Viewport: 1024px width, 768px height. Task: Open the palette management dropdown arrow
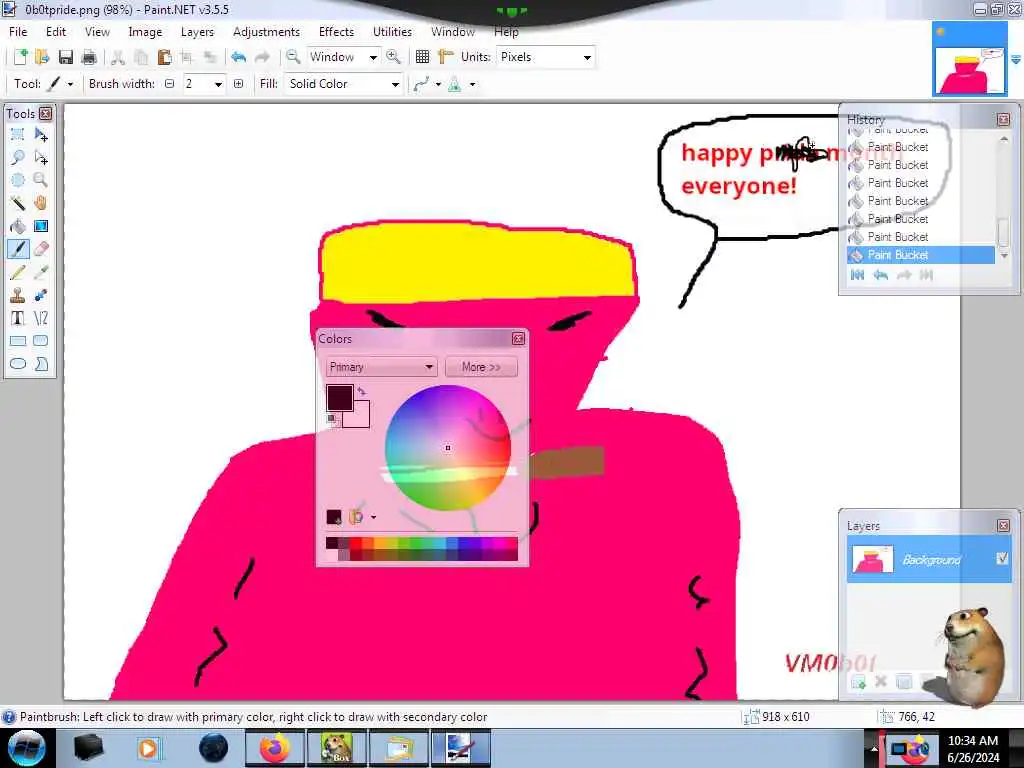click(x=374, y=517)
